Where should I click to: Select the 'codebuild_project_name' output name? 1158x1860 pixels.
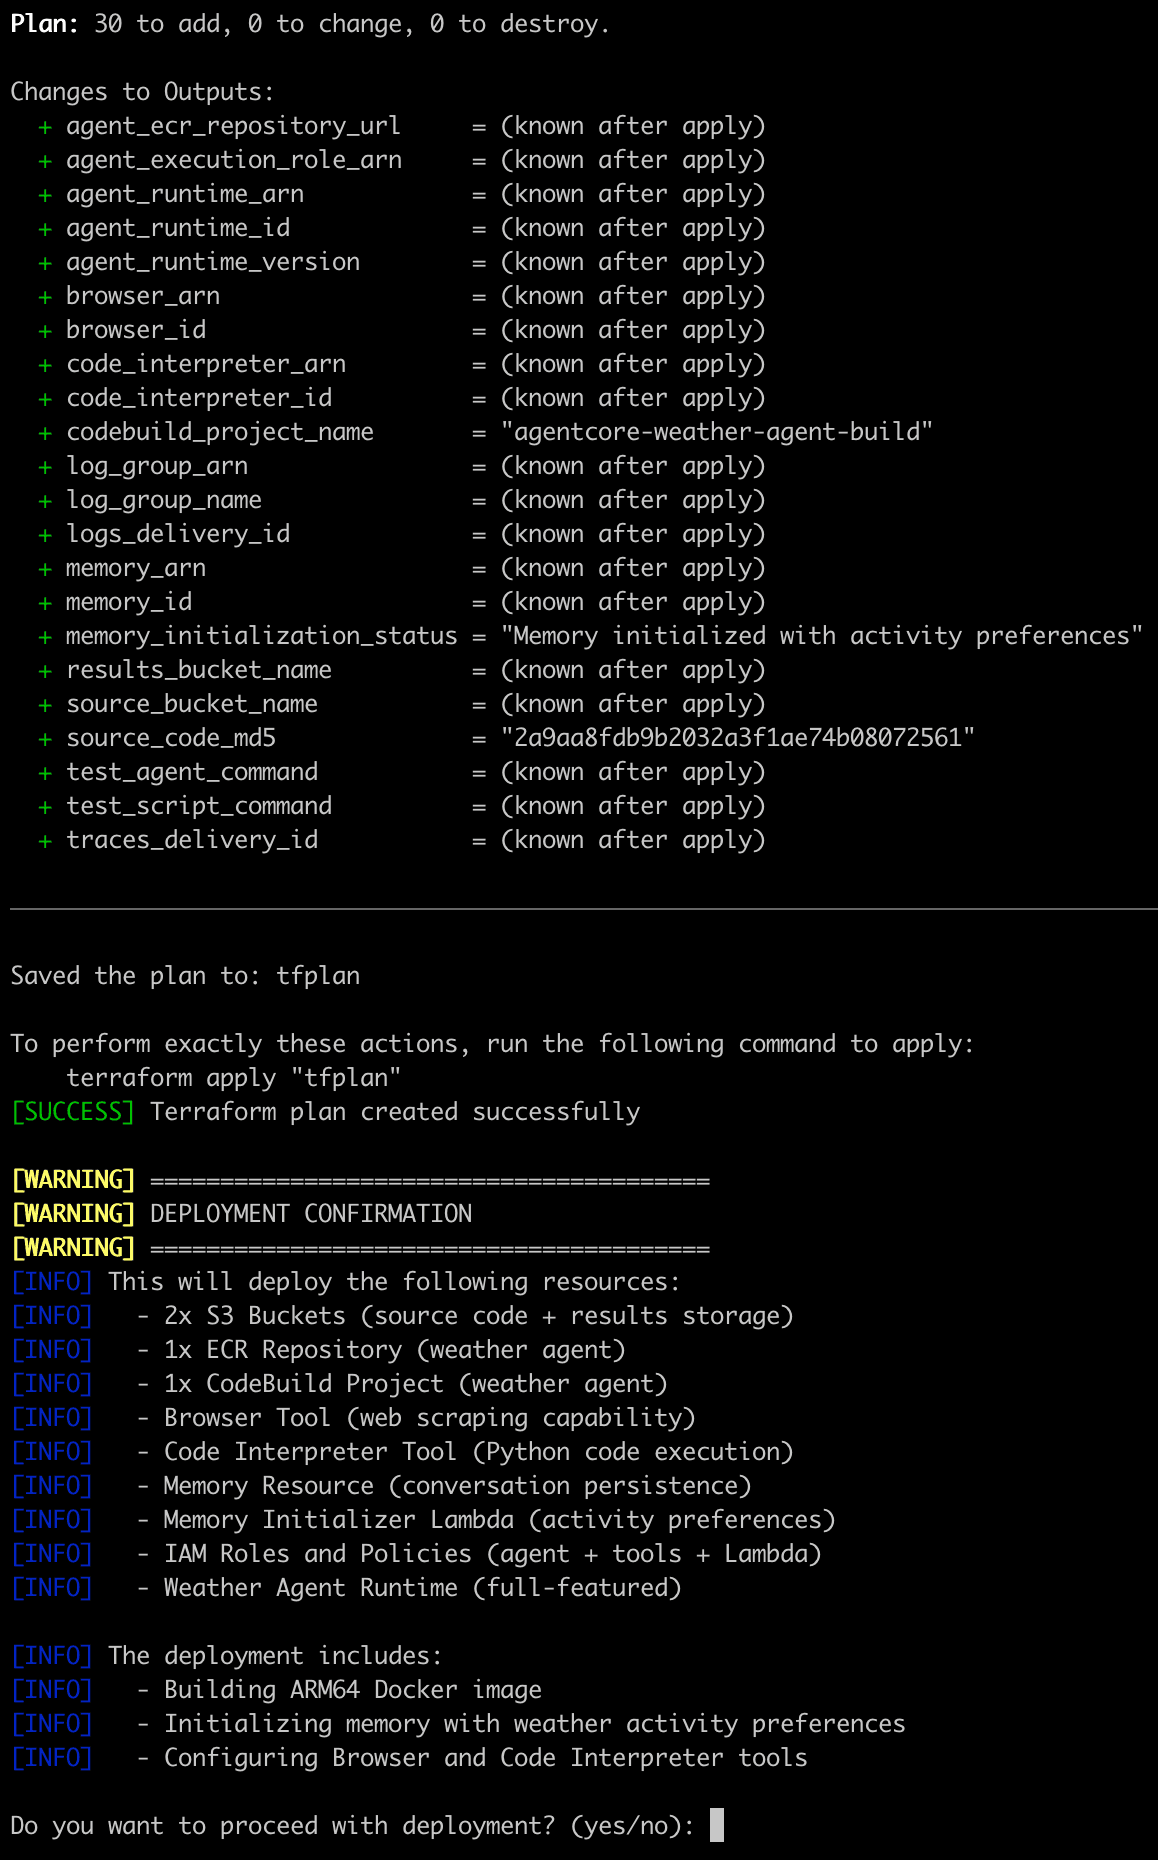click(220, 432)
